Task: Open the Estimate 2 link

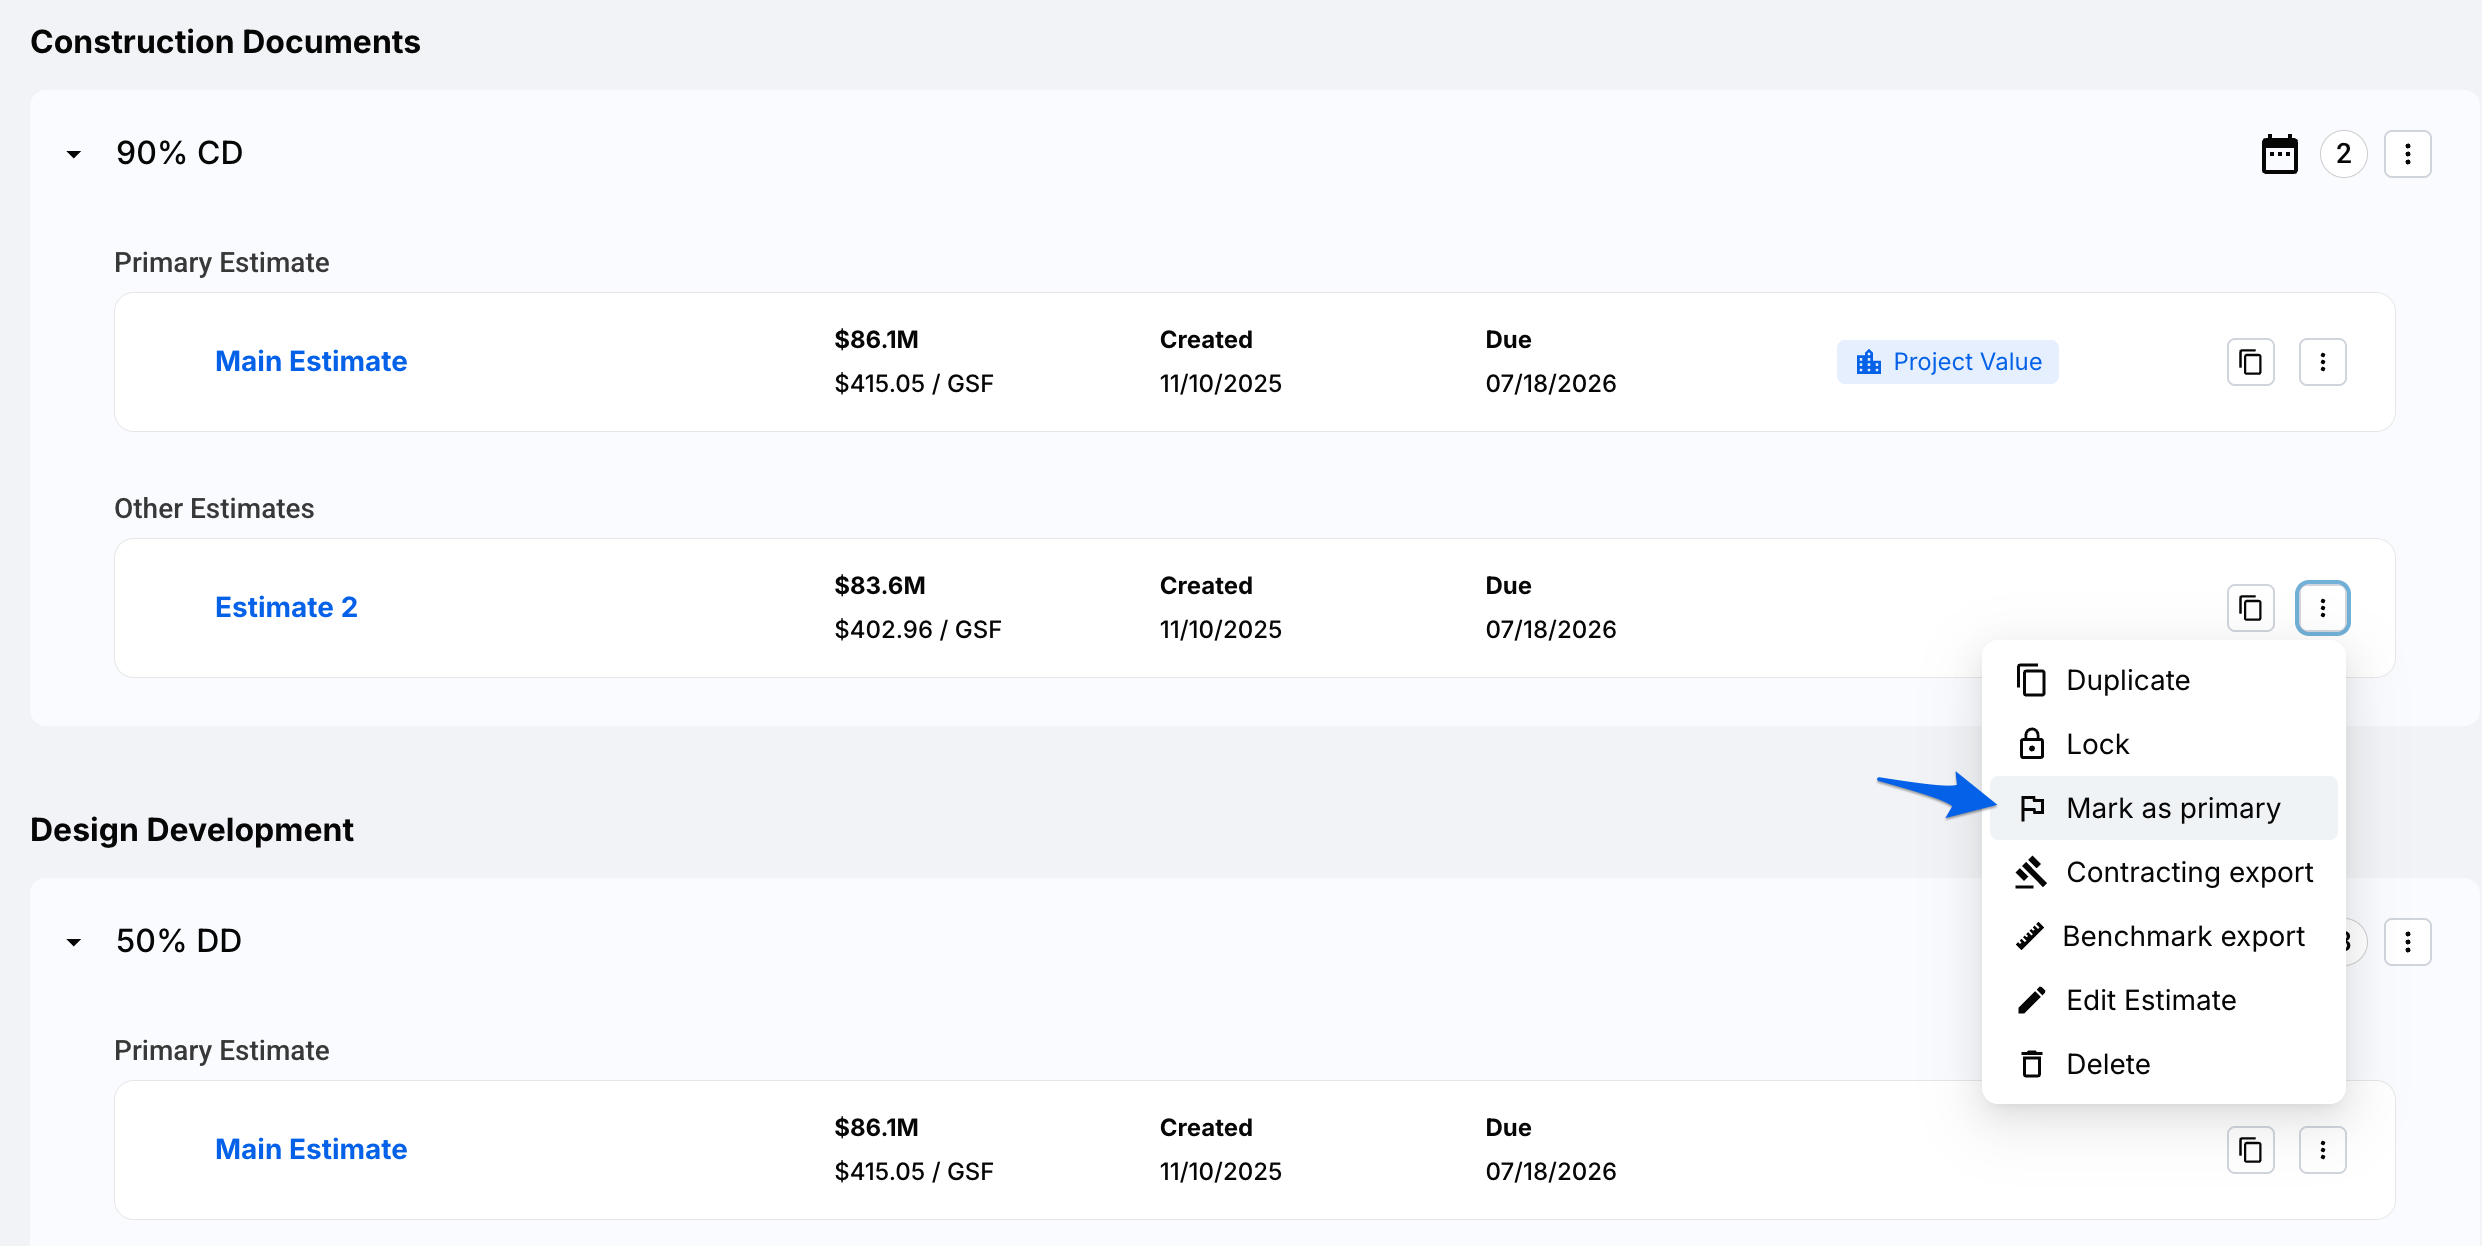Action: pyautogui.click(x=286, y=608)
